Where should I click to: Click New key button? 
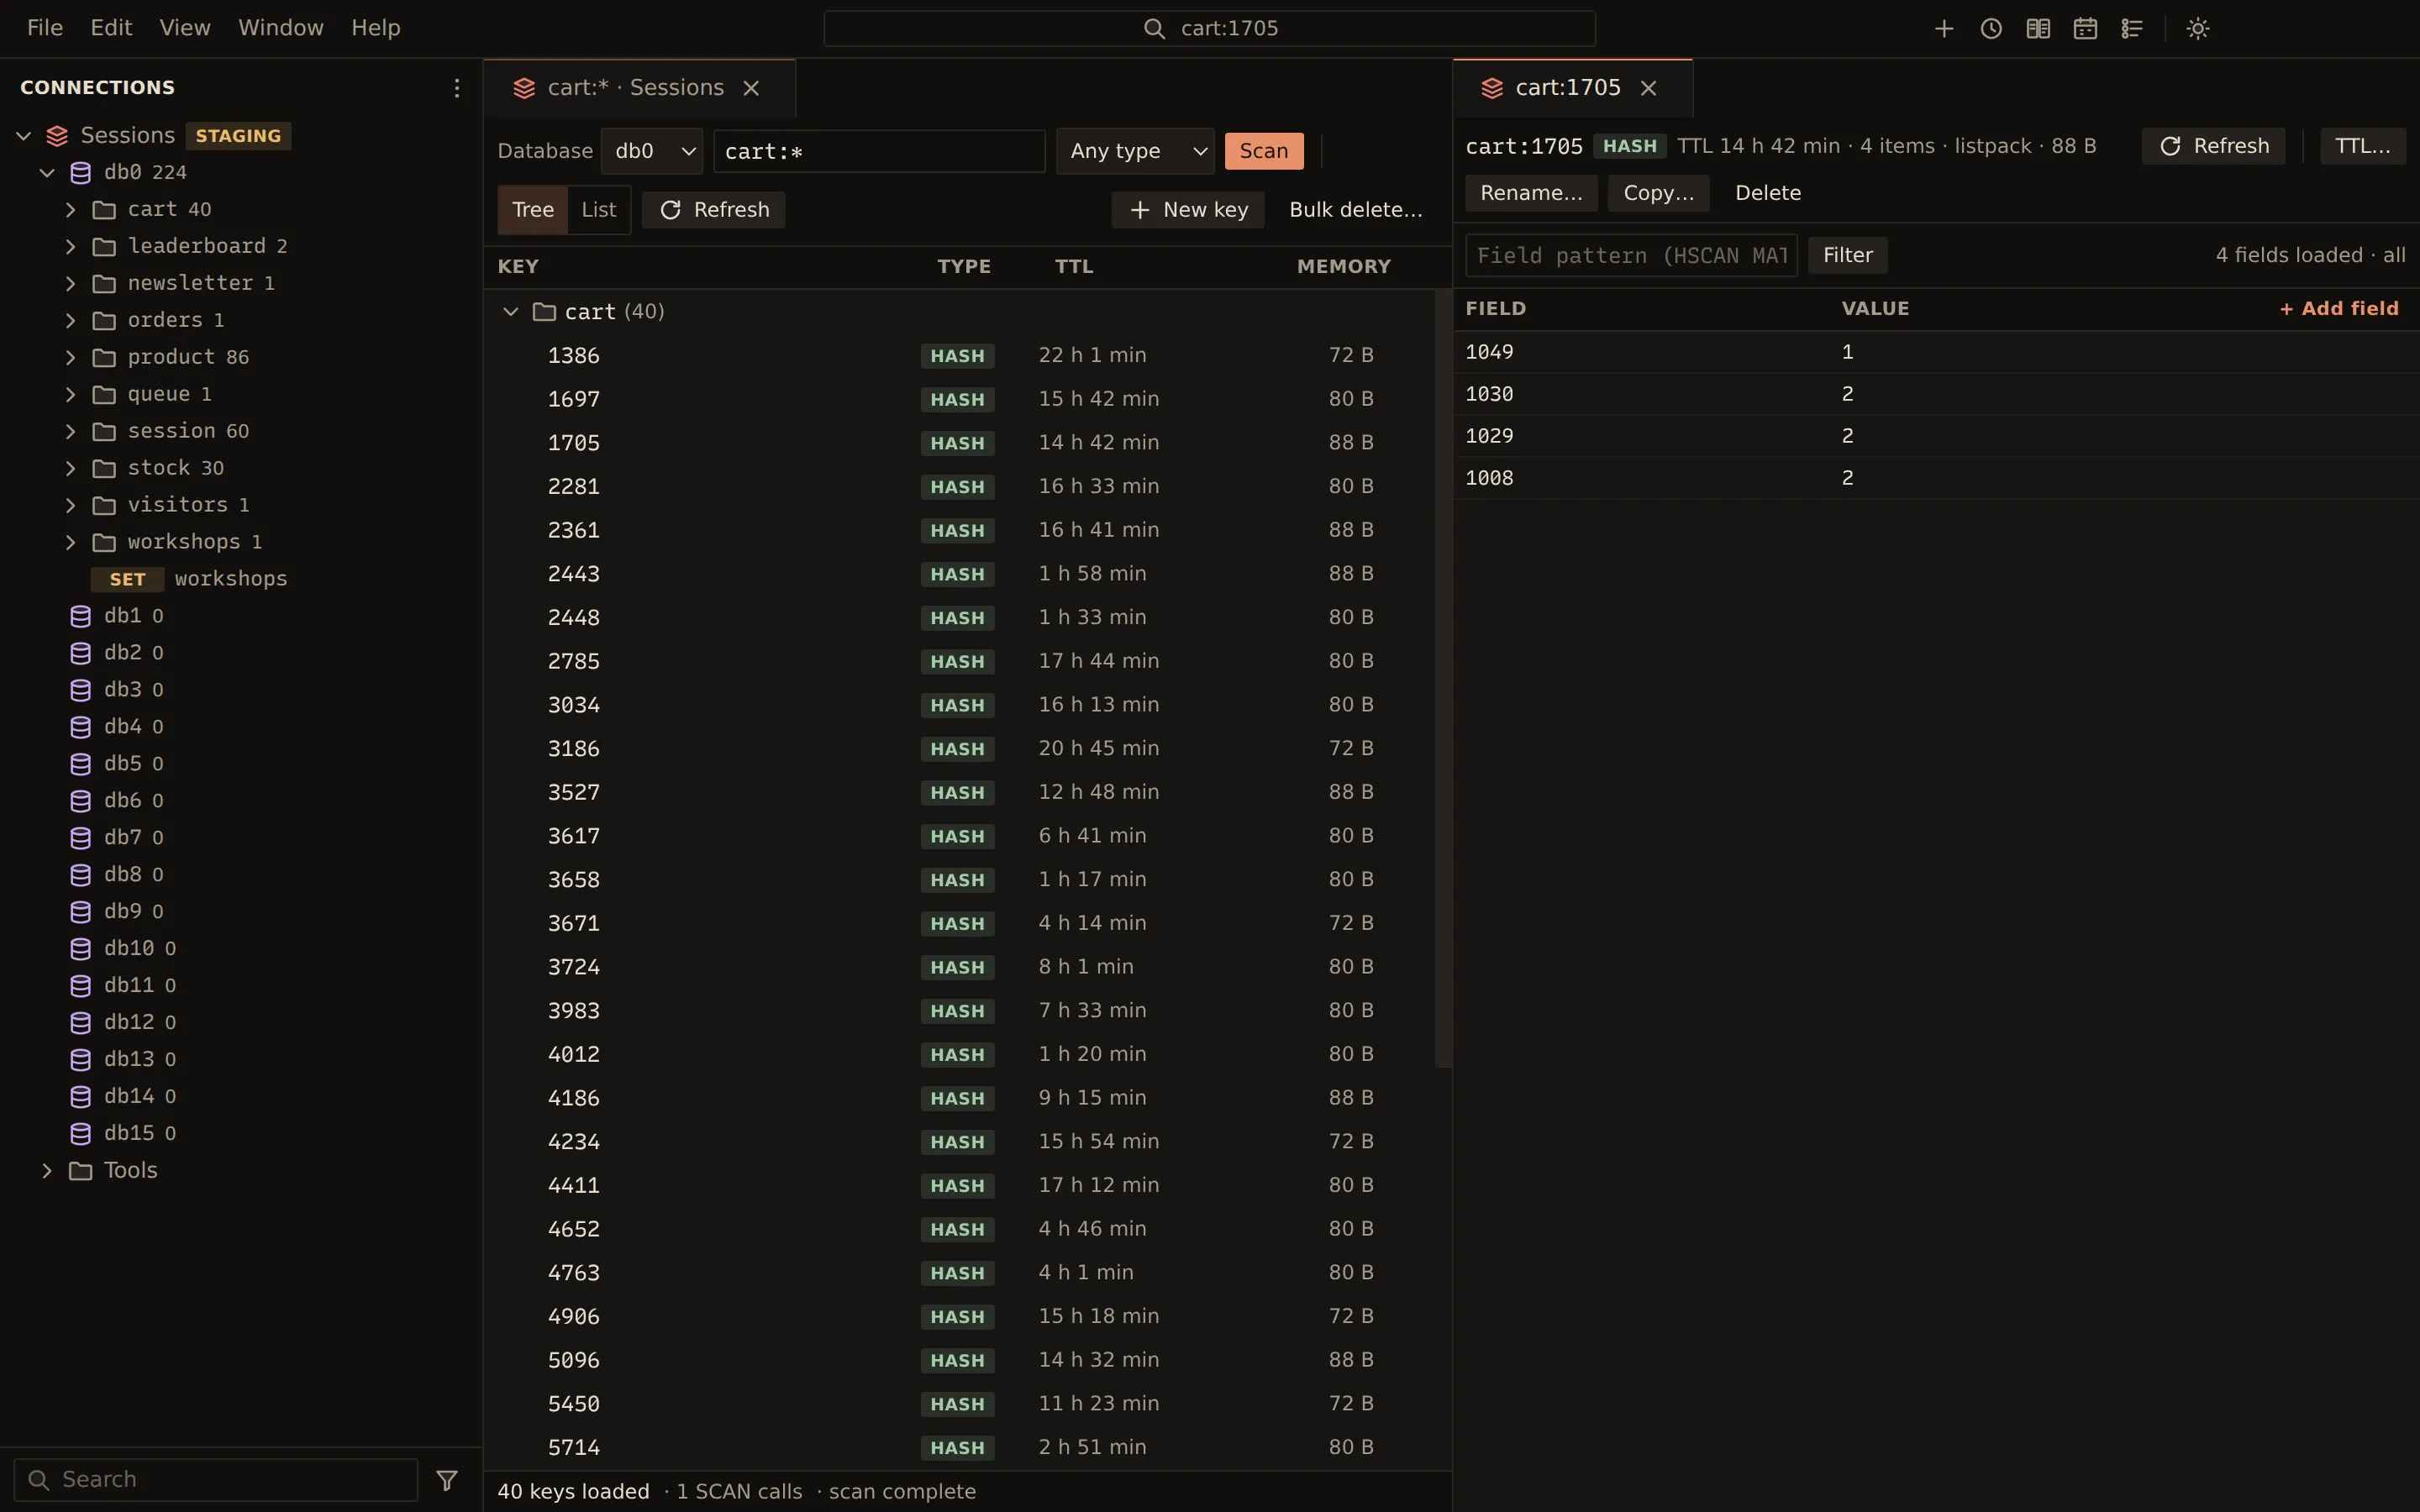pos(1188,210)
